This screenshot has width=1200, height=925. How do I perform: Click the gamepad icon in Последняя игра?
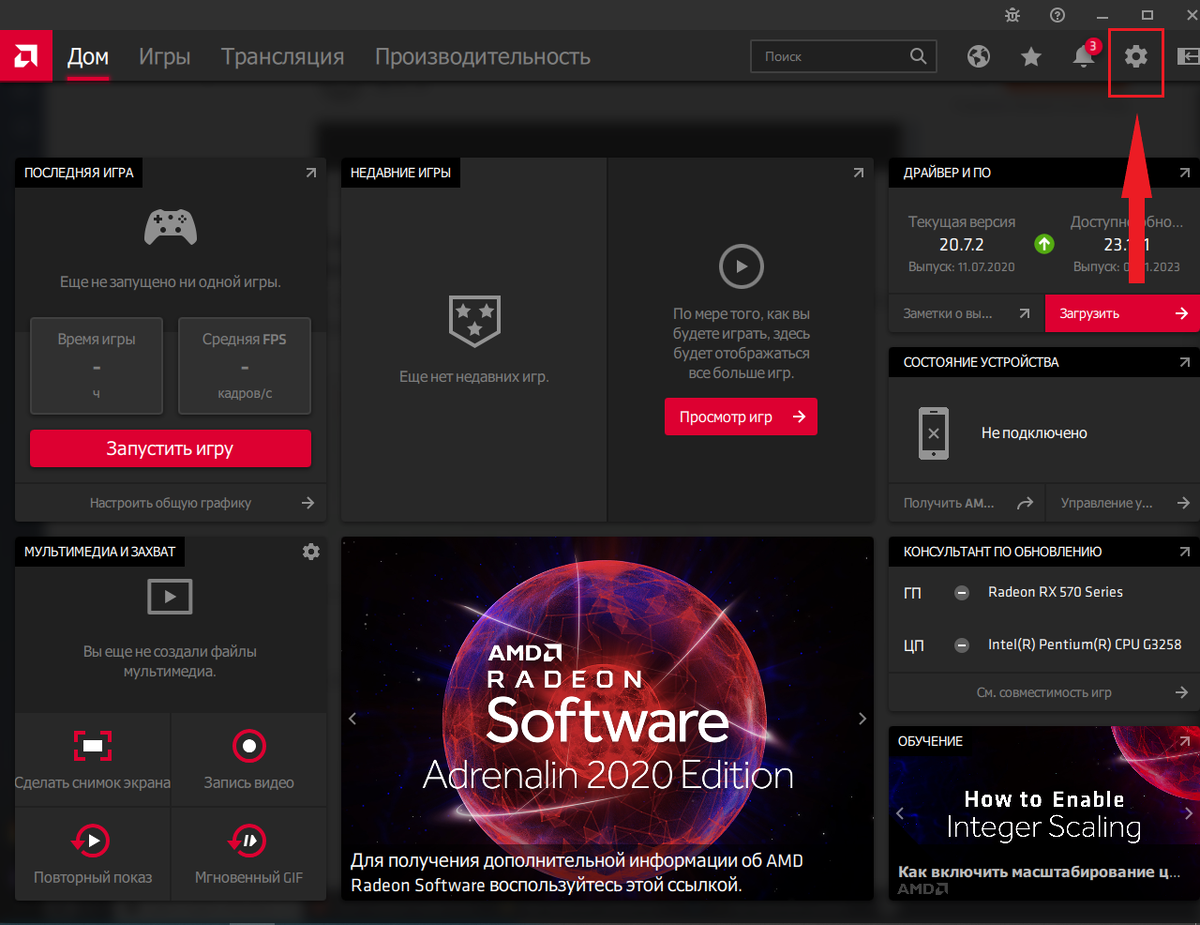170,227
